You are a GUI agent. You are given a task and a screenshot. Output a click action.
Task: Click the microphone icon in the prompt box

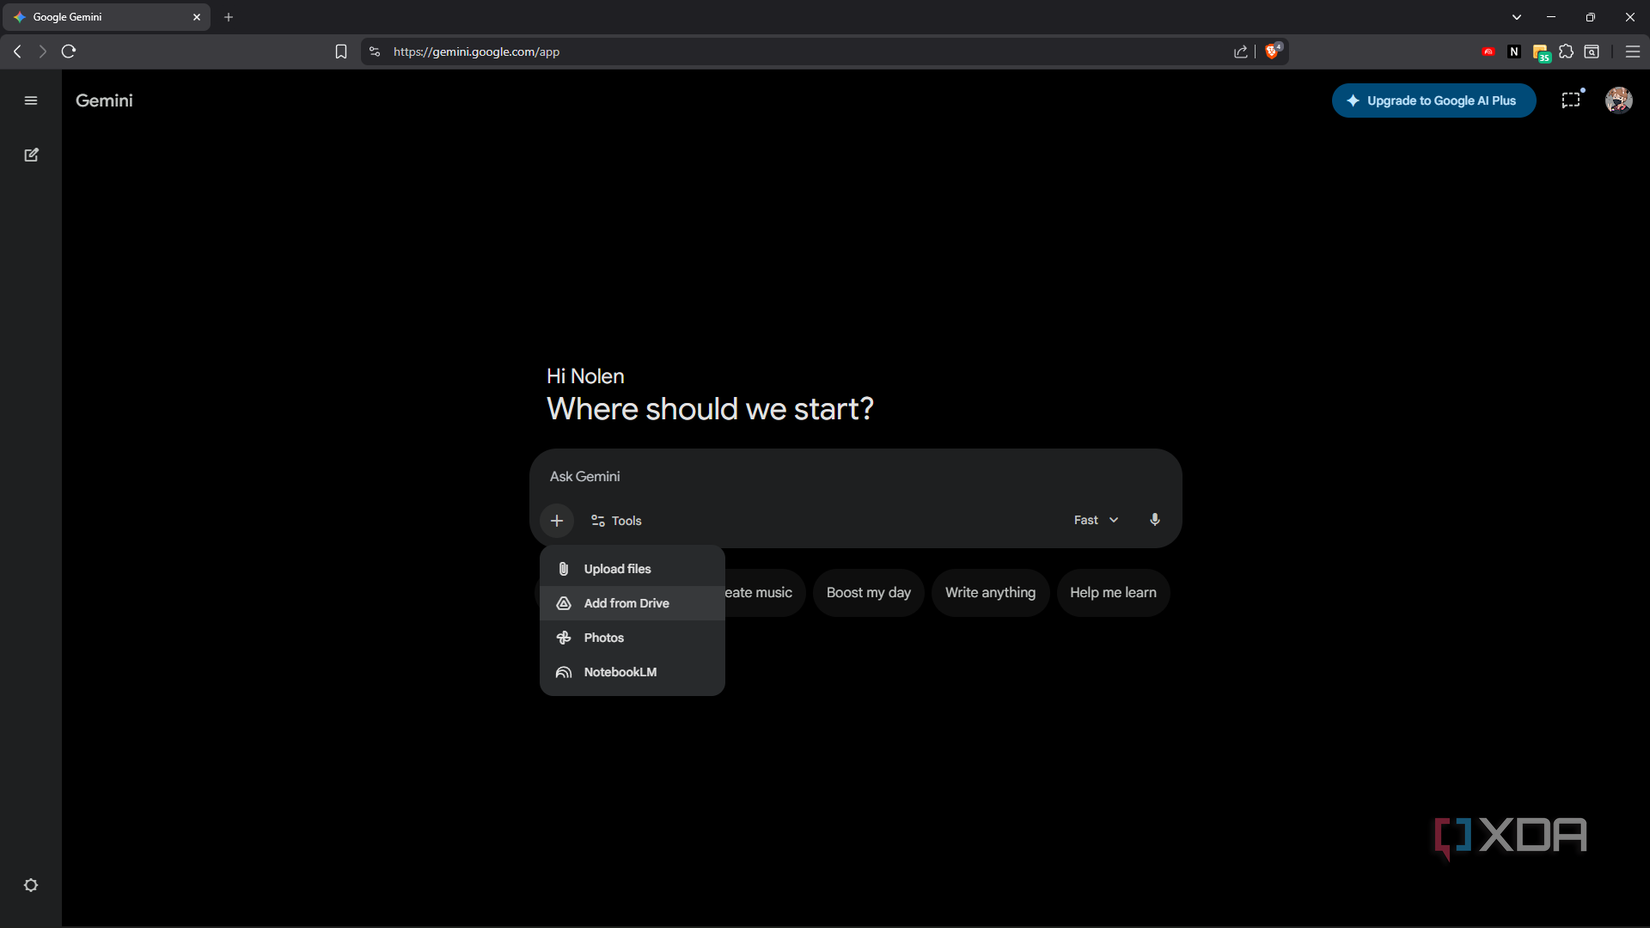pyautogui.click(x=1154, y=520)
